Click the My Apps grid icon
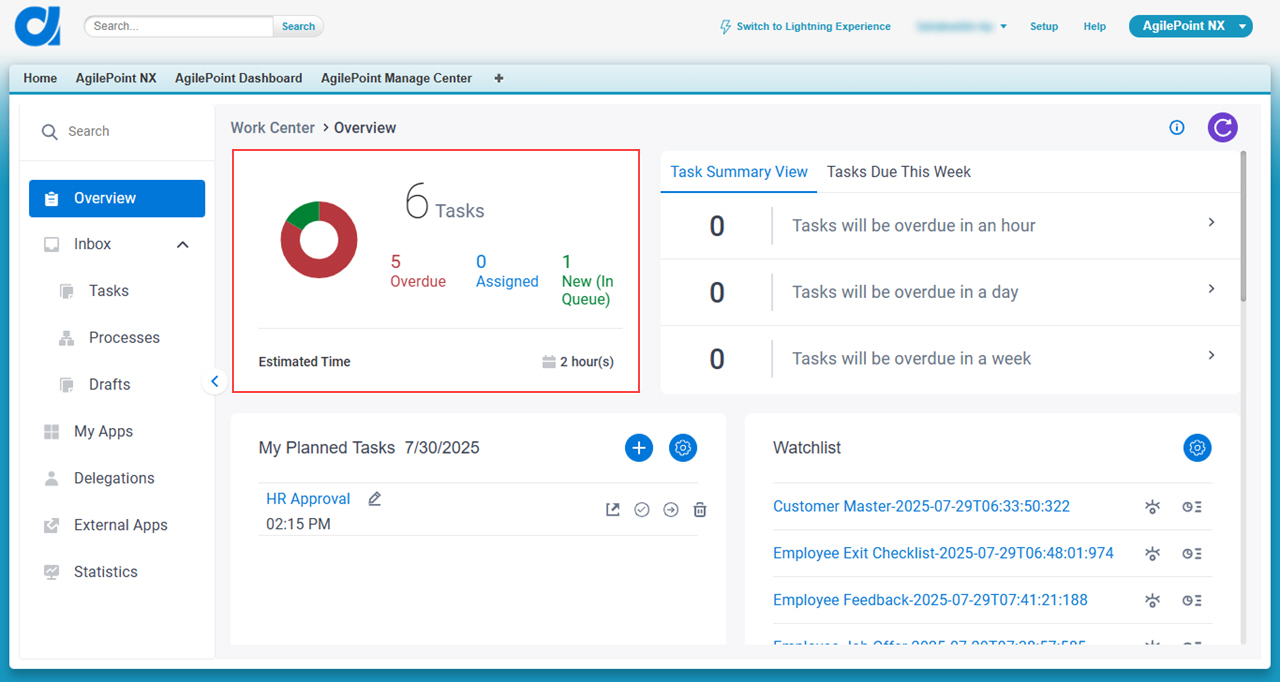The height and width of the screenshot is (682, 1280). tap(52, 432)
